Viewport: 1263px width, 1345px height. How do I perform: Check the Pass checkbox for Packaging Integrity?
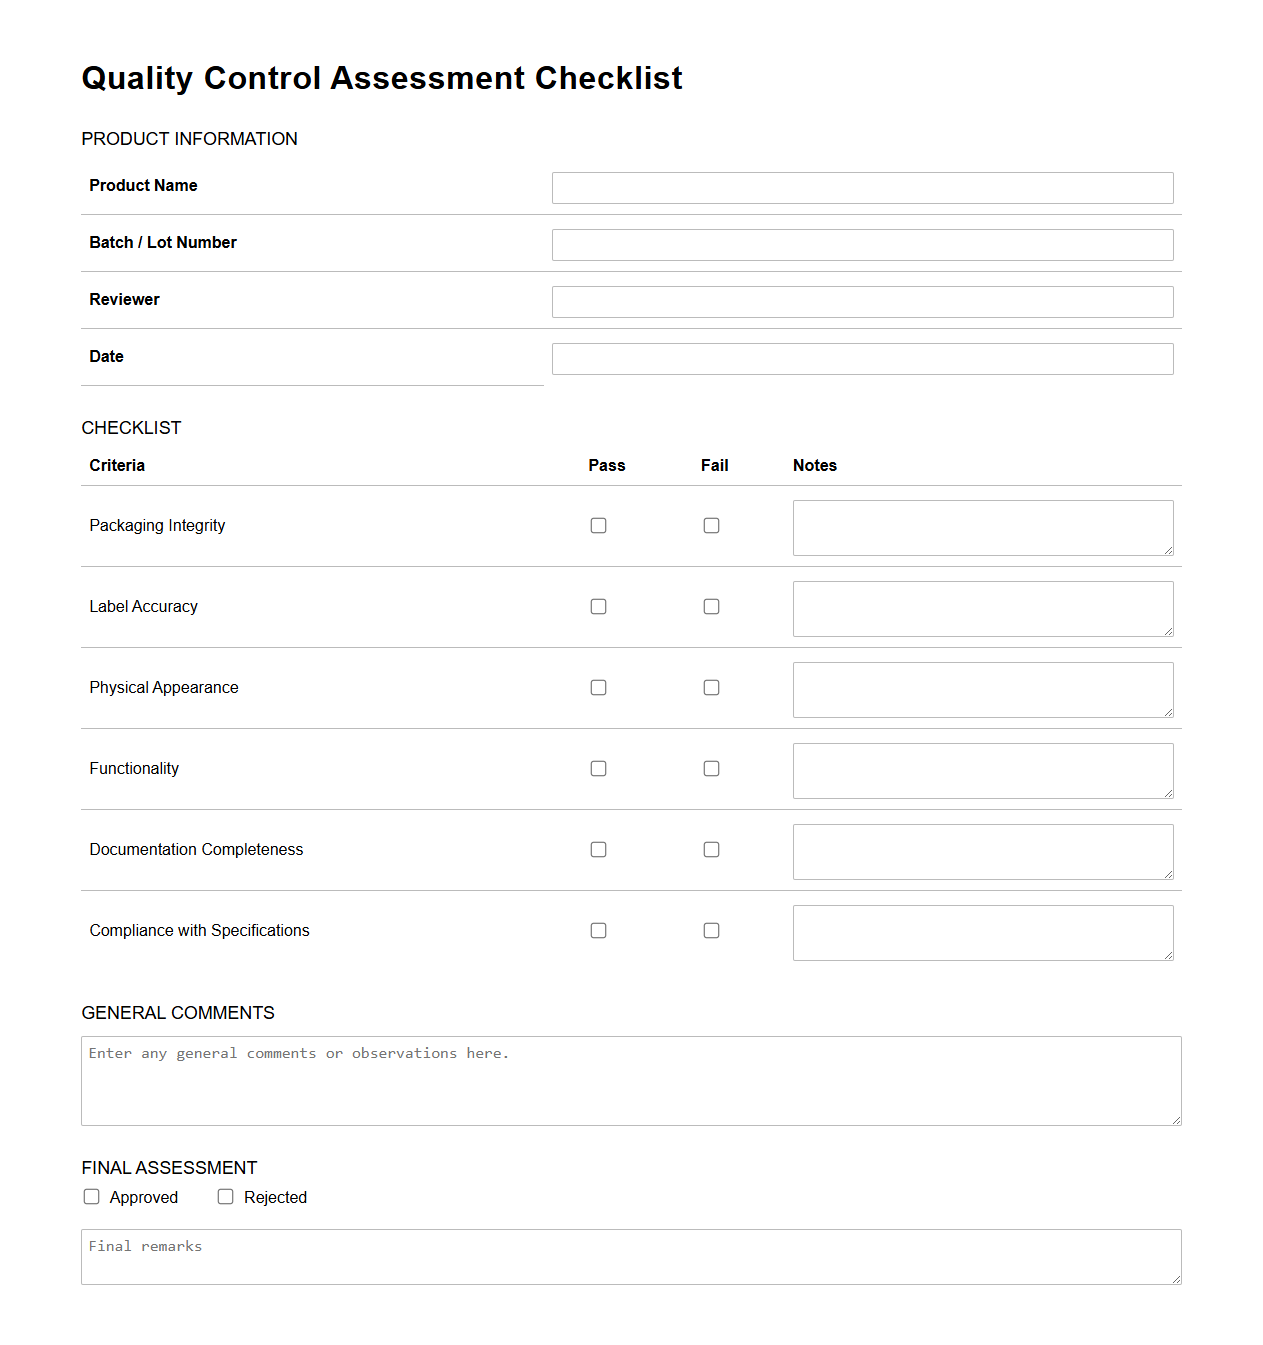[598, 525]
